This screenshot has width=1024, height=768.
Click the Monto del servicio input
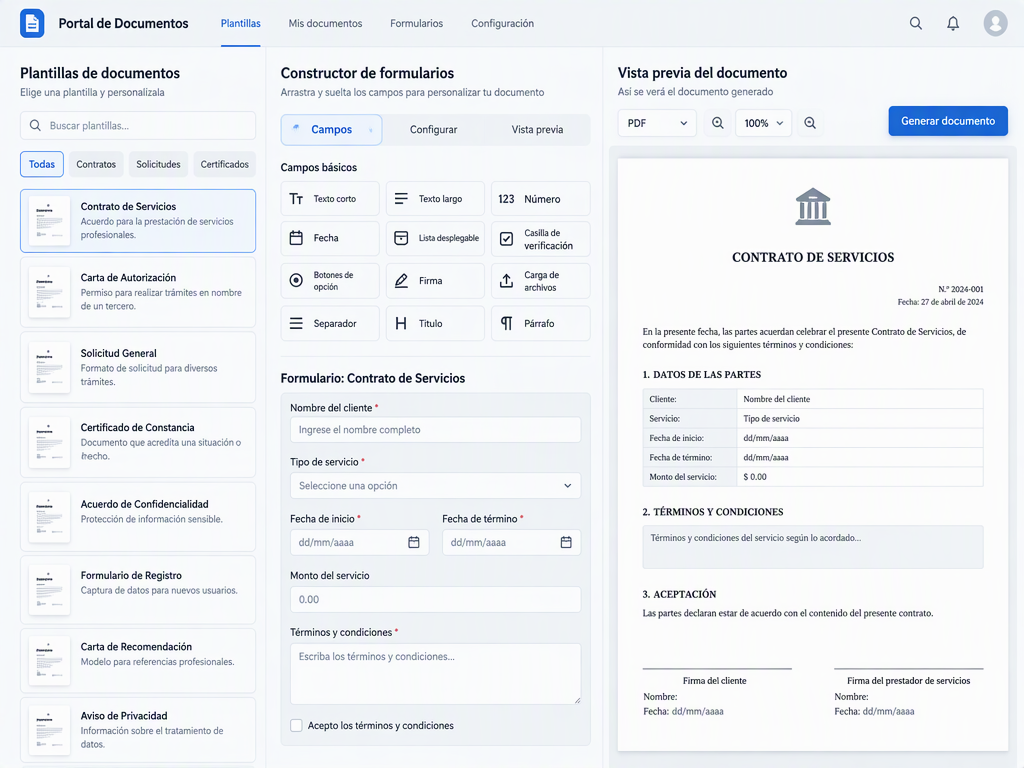point(435,600)
